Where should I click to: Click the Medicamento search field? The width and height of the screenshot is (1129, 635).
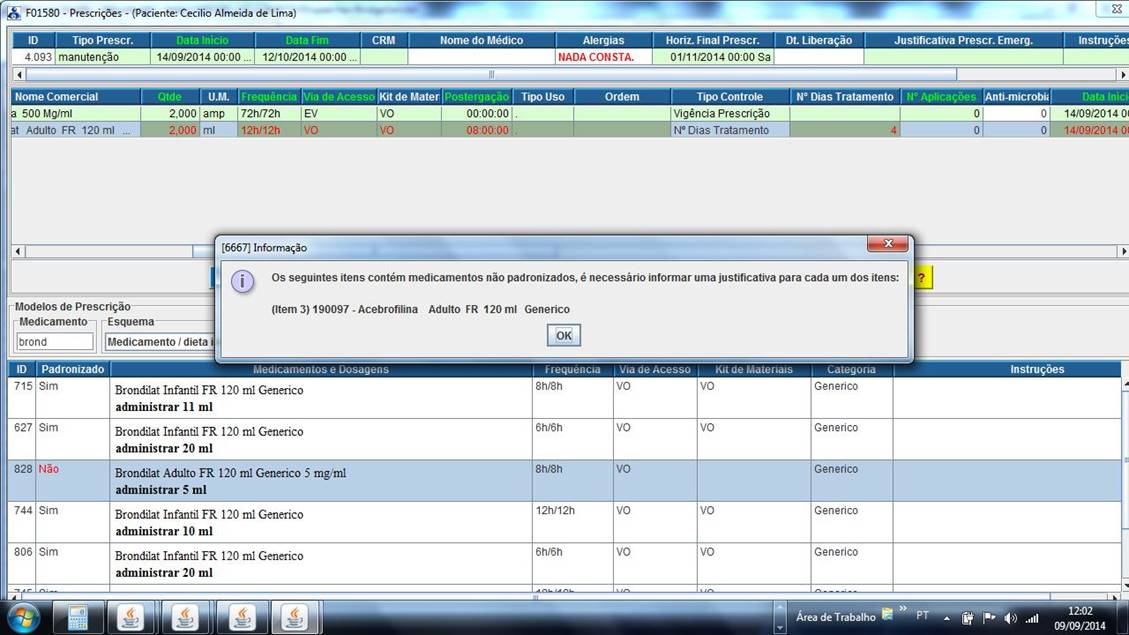tap(55, 342)
